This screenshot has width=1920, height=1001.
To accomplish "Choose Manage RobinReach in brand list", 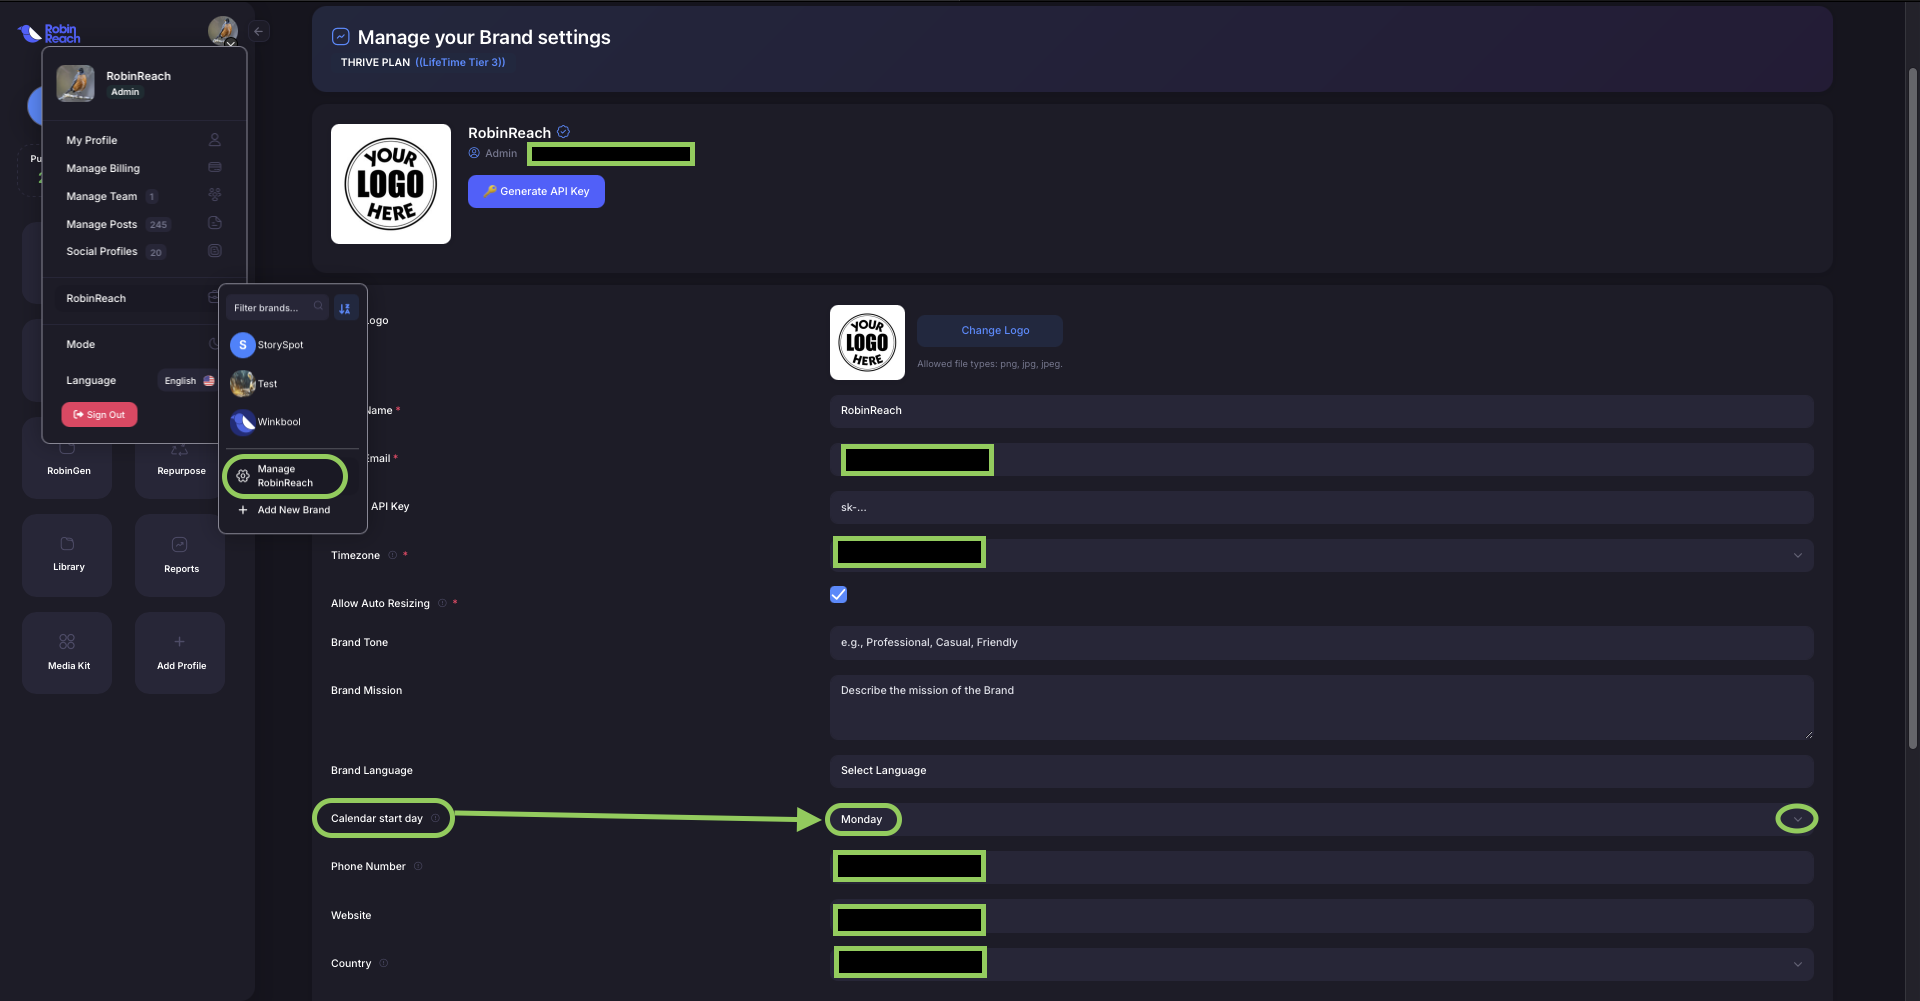I will pyautogui.click(x=285, y=476).
